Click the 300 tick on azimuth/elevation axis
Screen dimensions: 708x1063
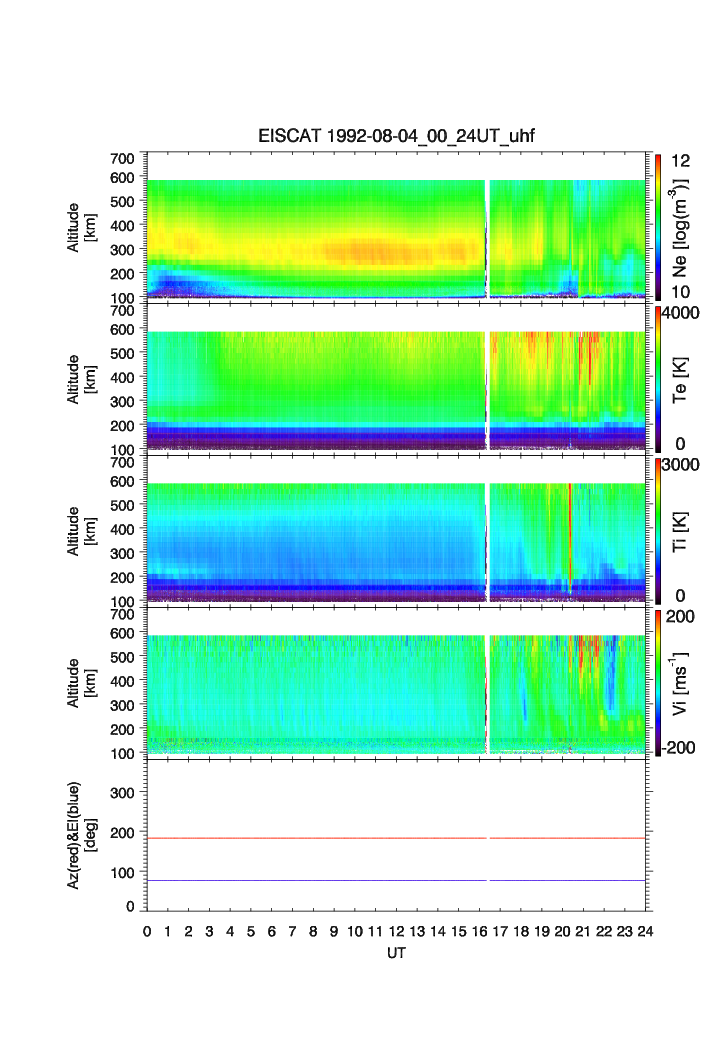tap(122, 793)
